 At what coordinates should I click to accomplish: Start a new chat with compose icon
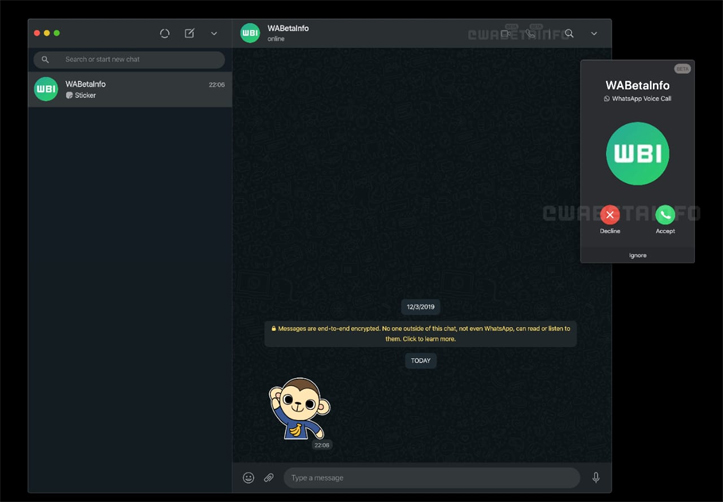coord(190,33)
